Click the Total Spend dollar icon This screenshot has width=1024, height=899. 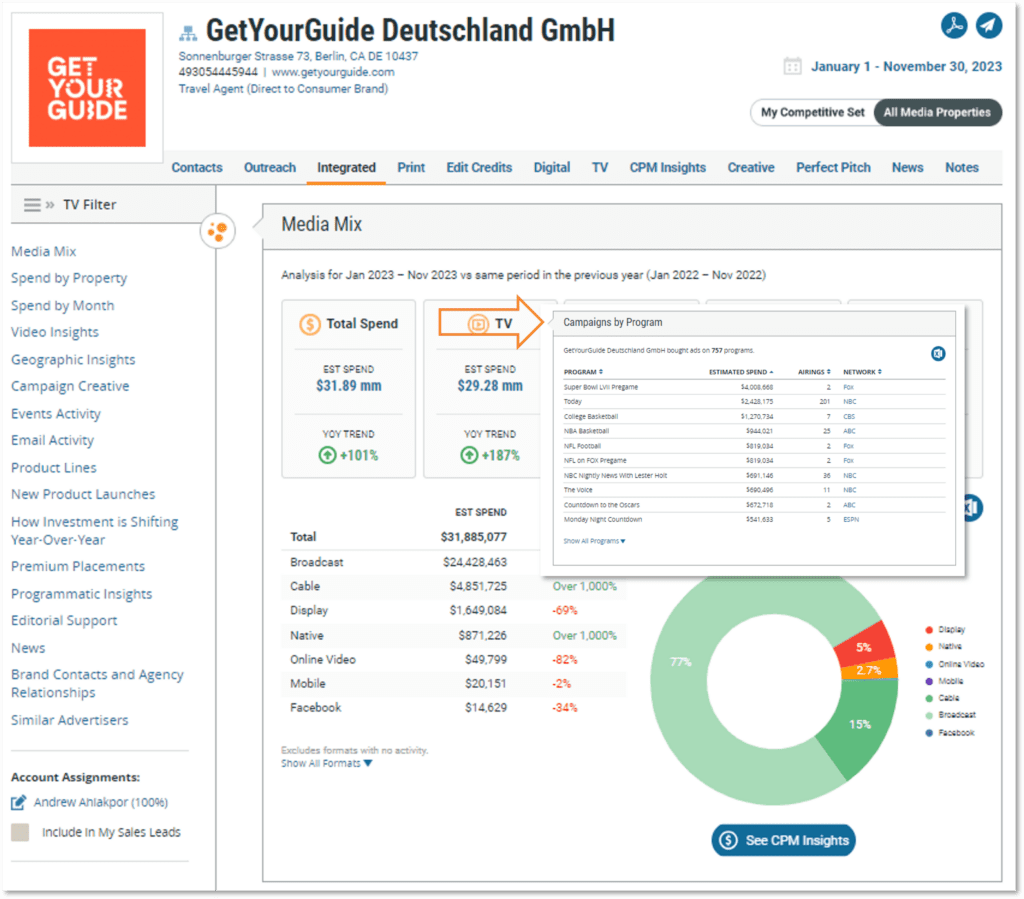(x=310, y=324)
